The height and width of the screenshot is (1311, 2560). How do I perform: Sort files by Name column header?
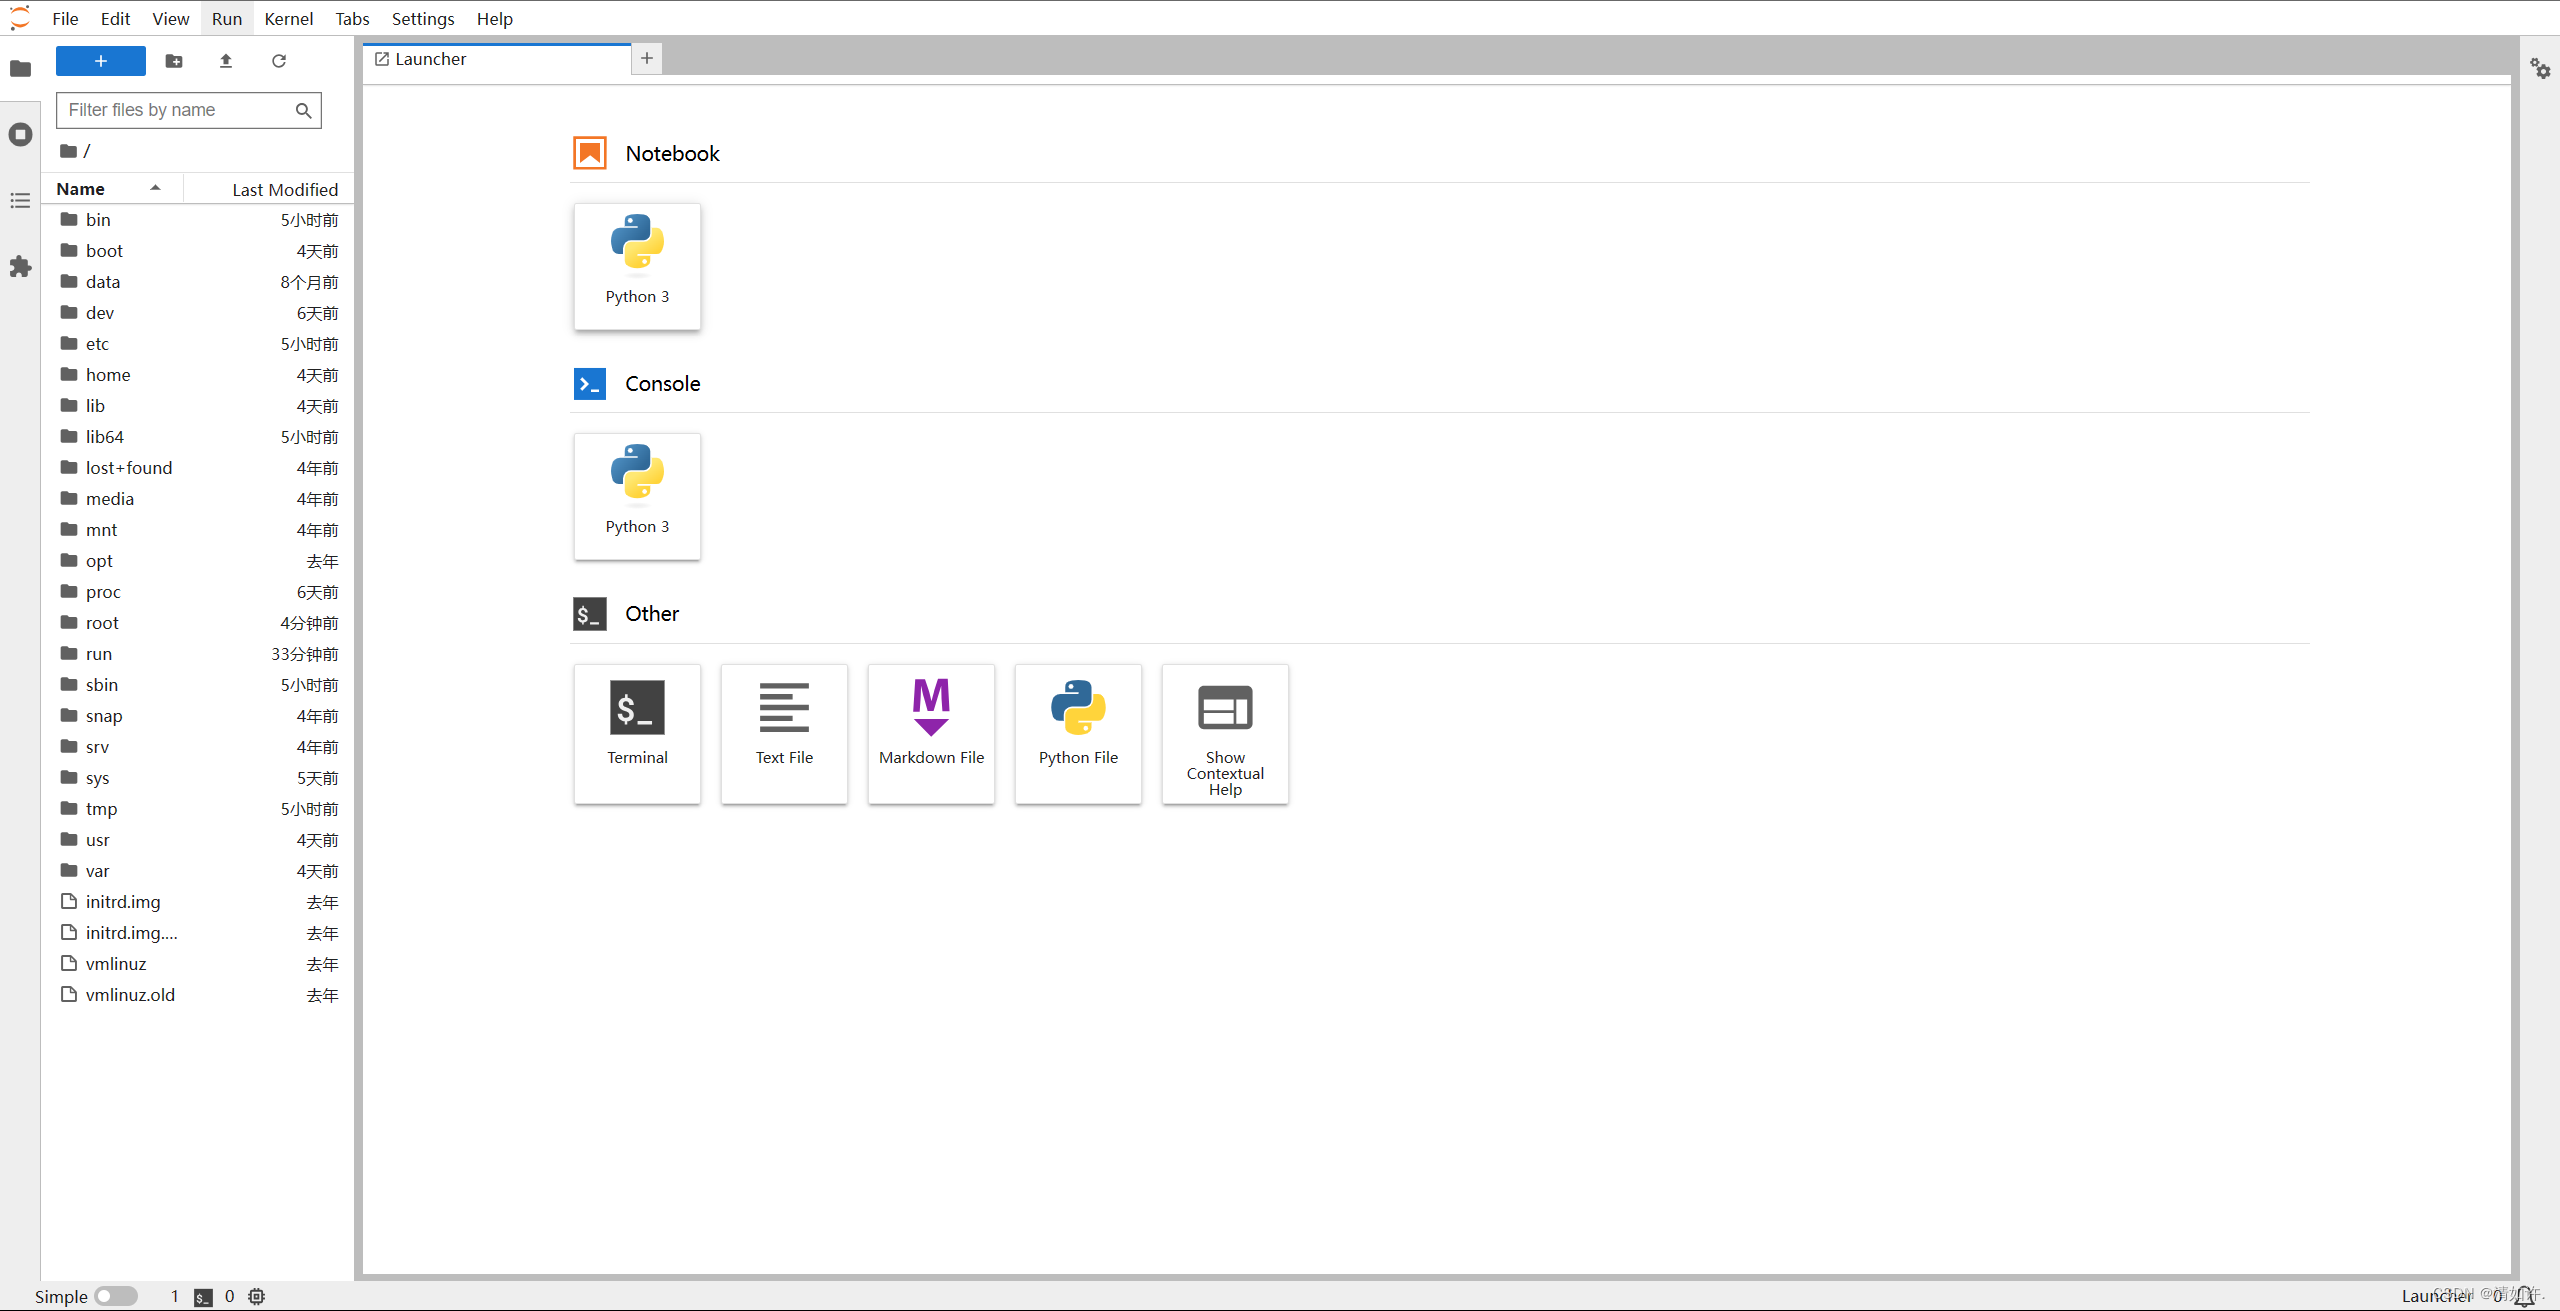coord(81,189)
